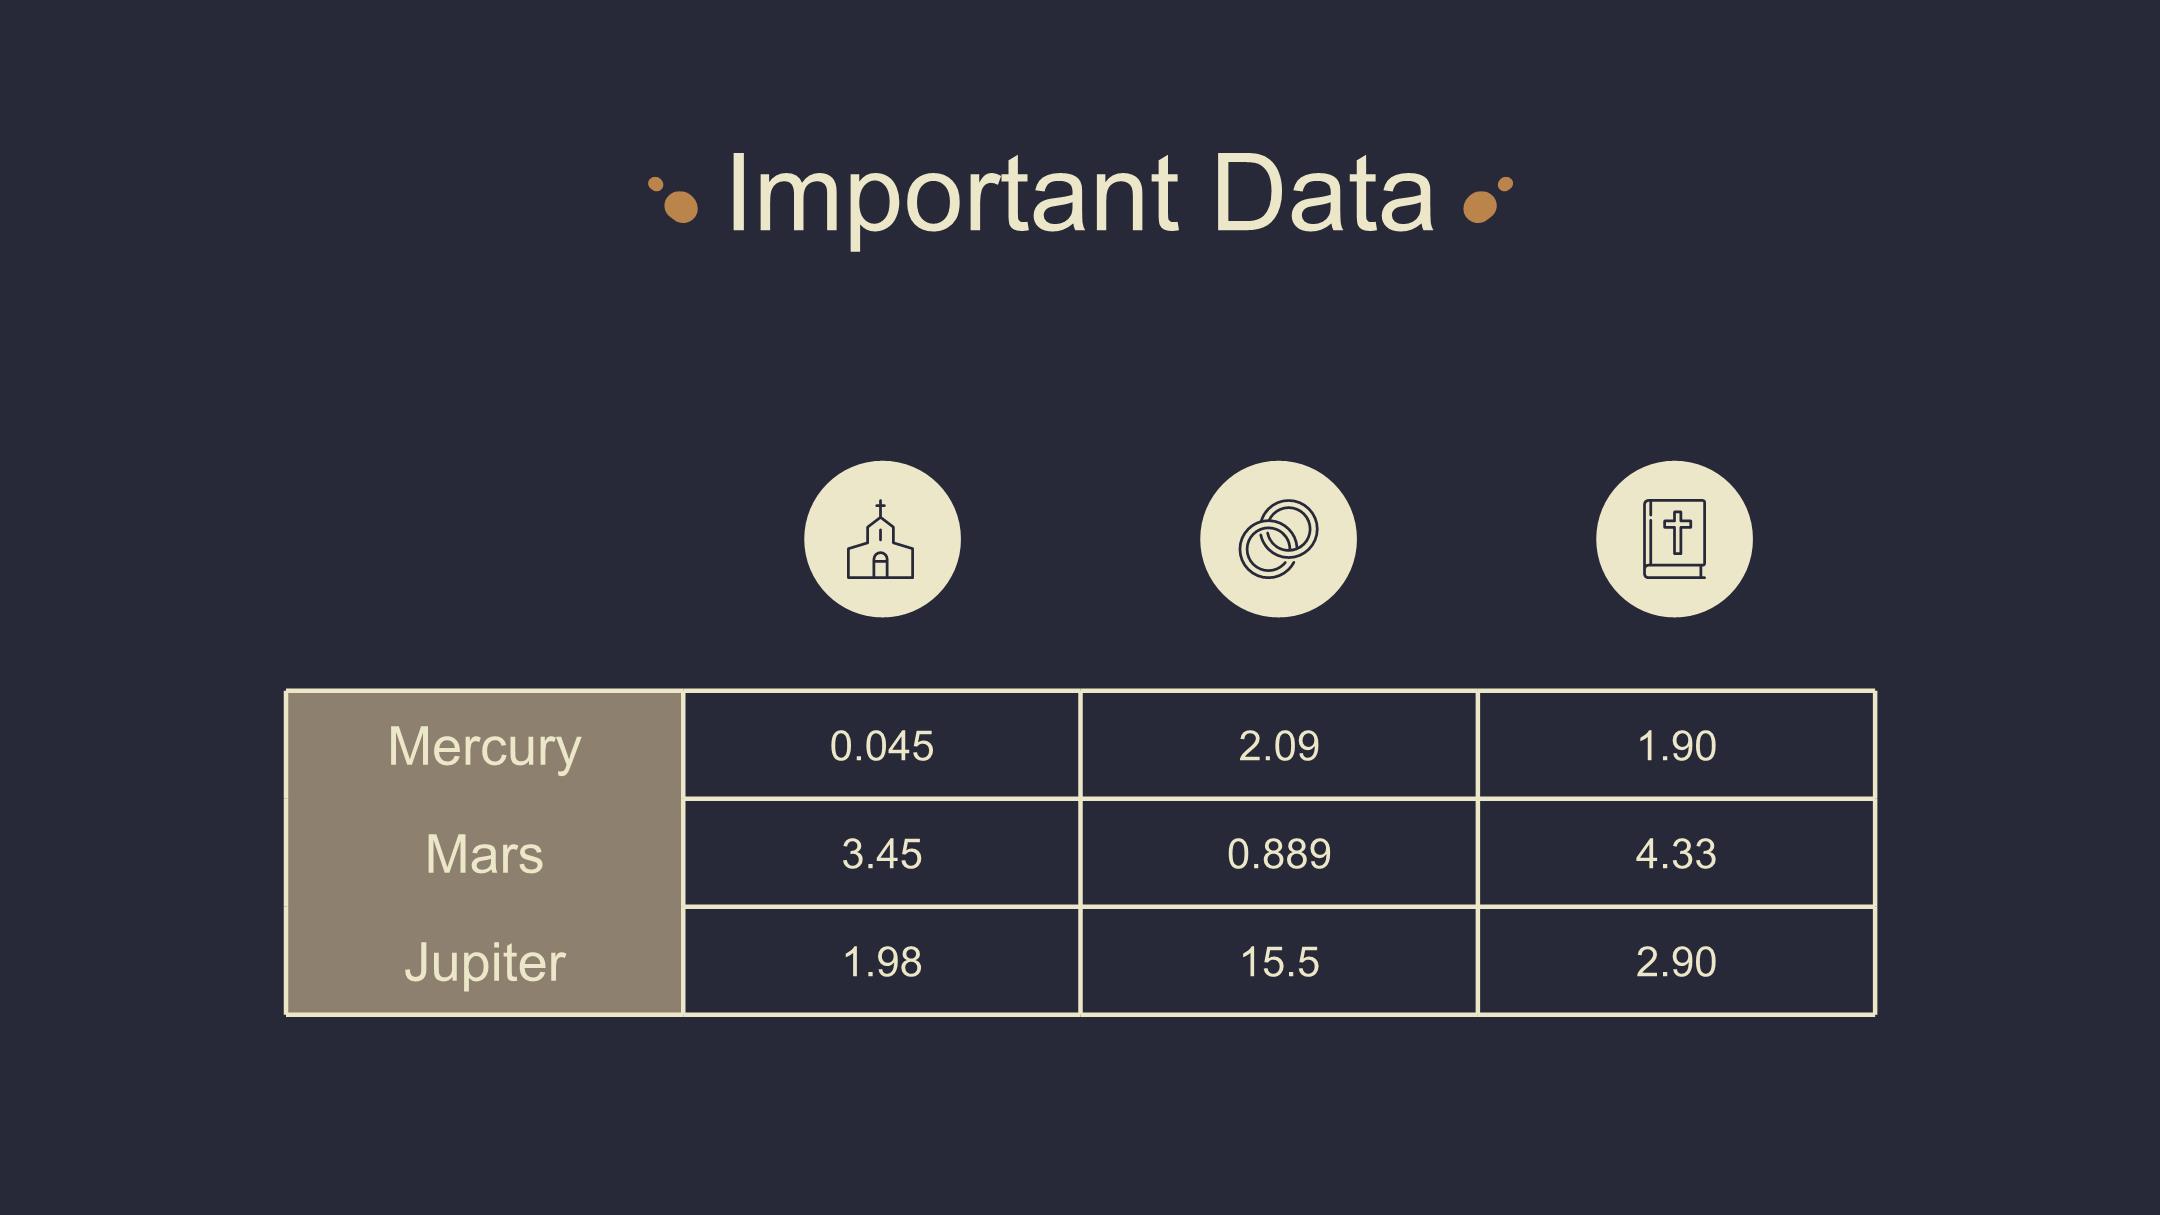Click the Jupiter cell showing 15.5
Image resolution: width=2160 pixels, height=1215 pixels.
click(1278, 961)
